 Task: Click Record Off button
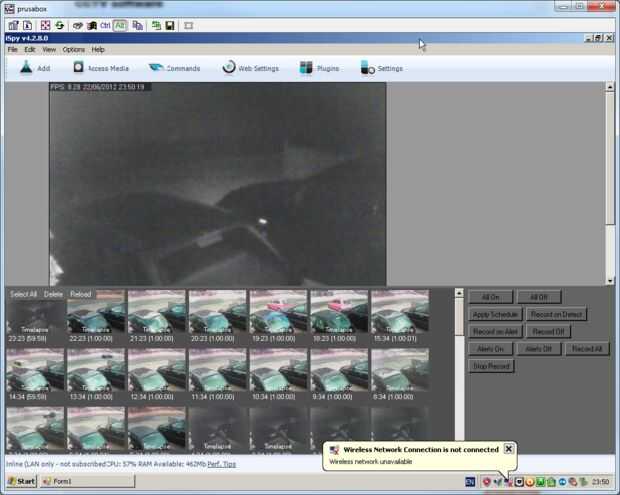(548, 331)
